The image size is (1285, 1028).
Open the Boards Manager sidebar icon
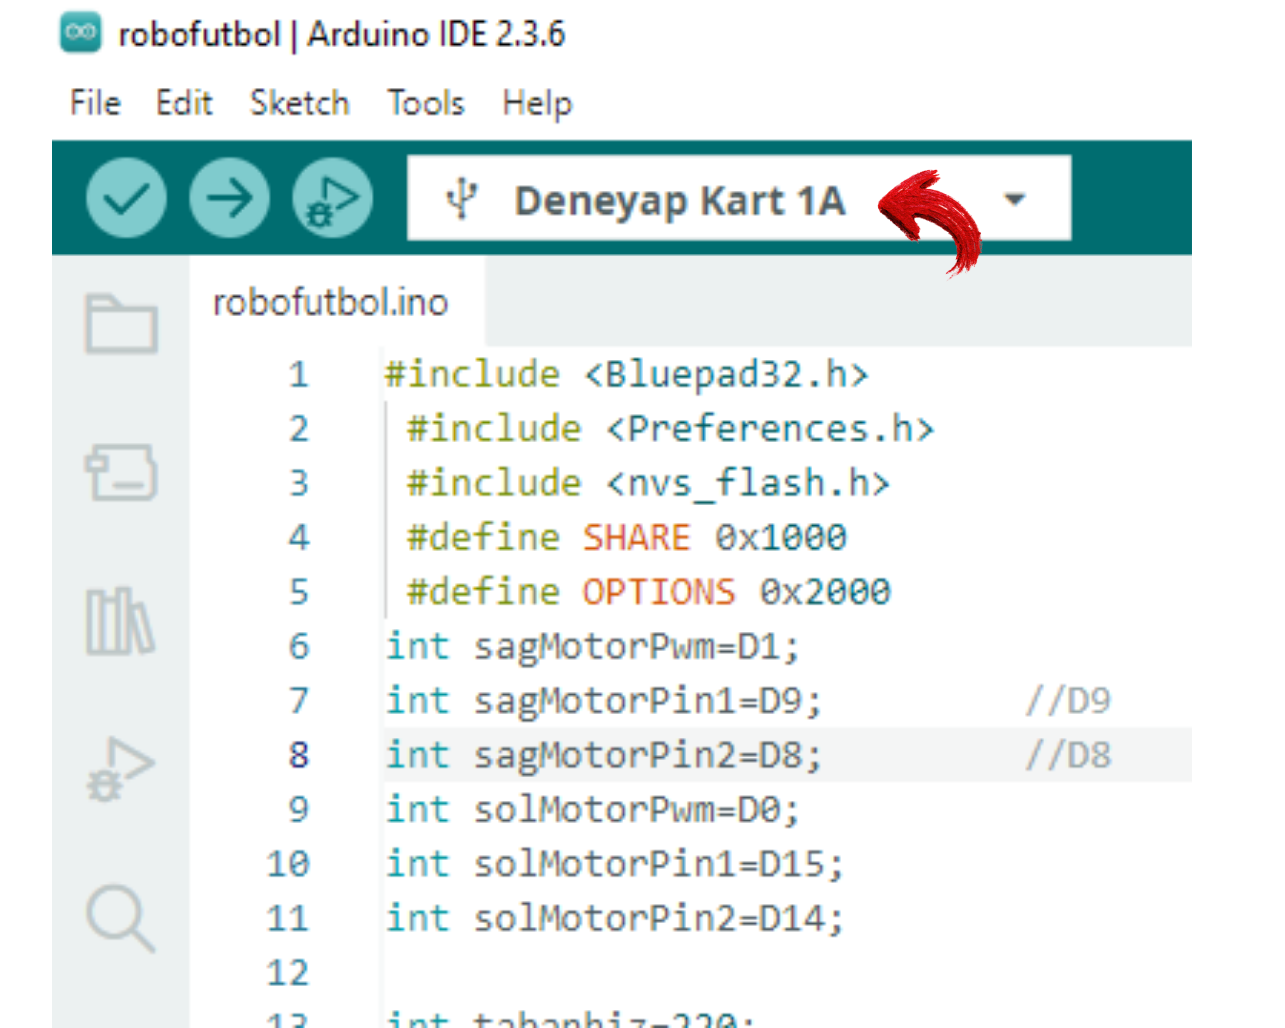tap(121, 472)
